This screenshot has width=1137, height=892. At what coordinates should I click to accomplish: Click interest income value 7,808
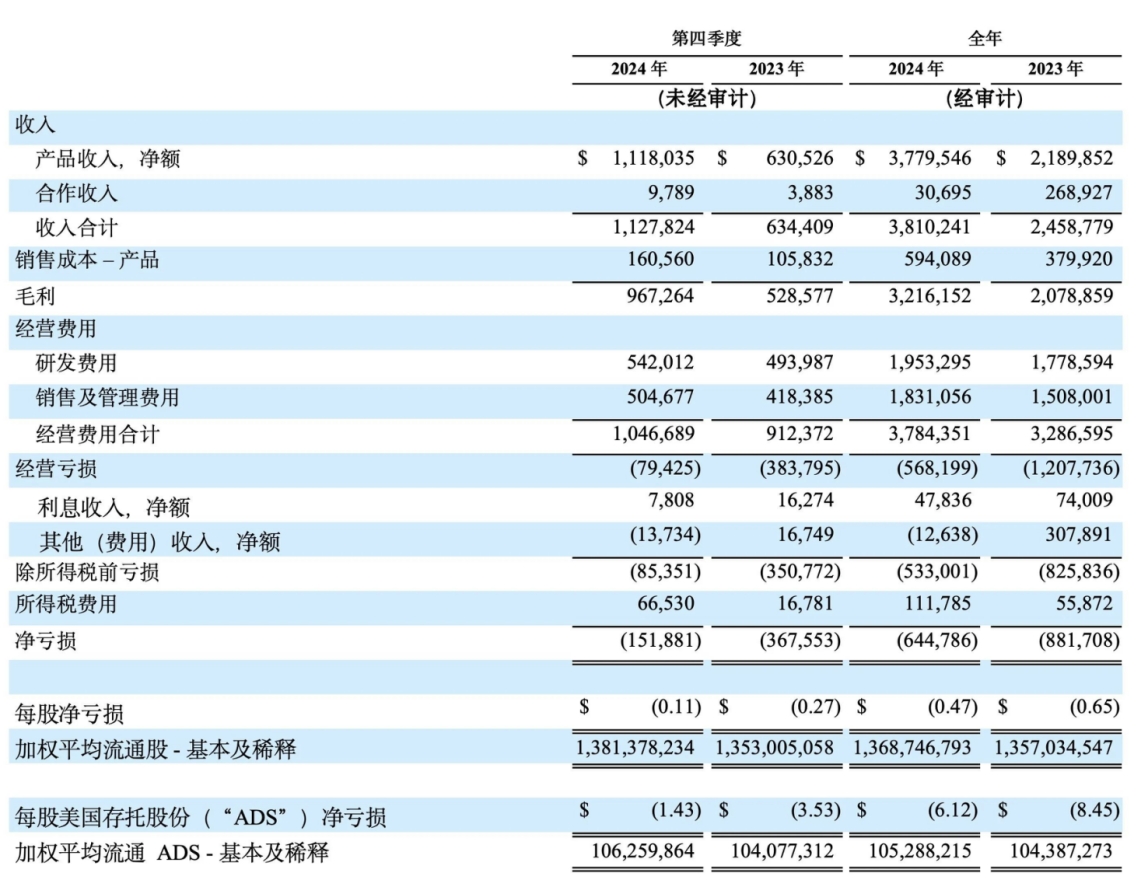point(671,500)
